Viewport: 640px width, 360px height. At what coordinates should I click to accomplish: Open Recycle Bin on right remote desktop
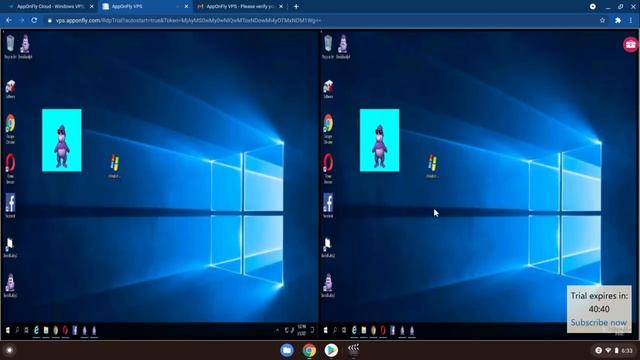pos(328,47)
